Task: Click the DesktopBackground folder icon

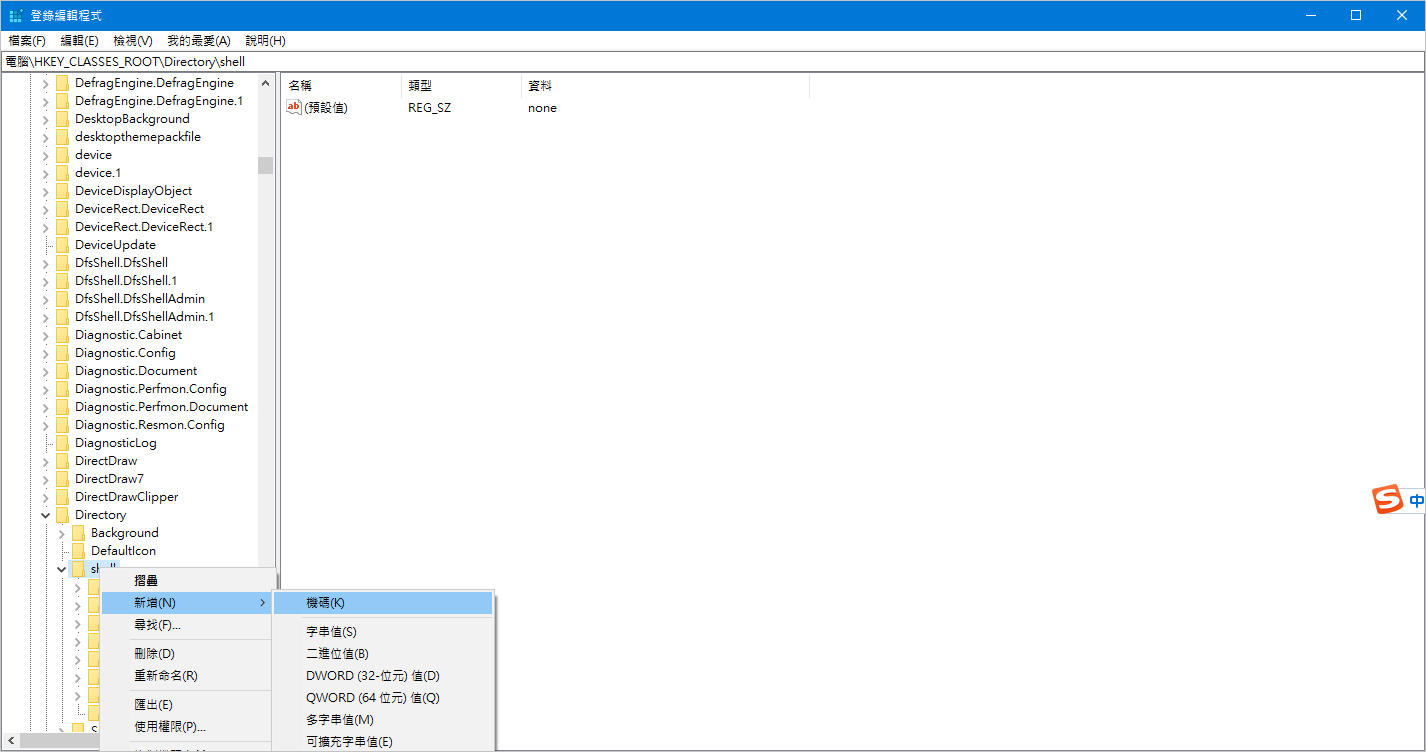Action: (63, 119)
